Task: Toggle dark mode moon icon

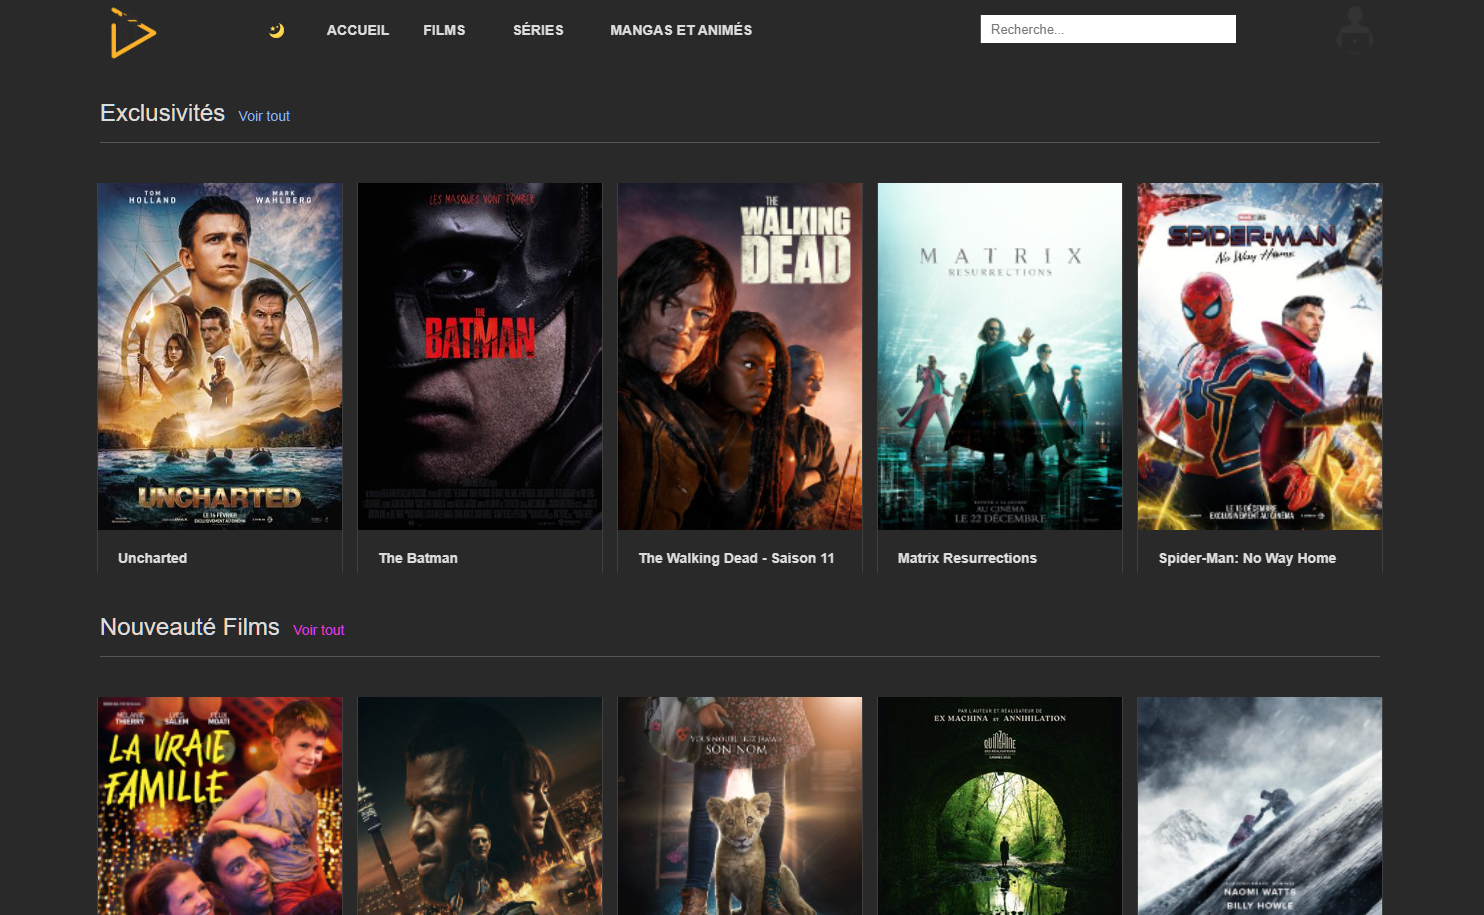Action: pos(277,30)
